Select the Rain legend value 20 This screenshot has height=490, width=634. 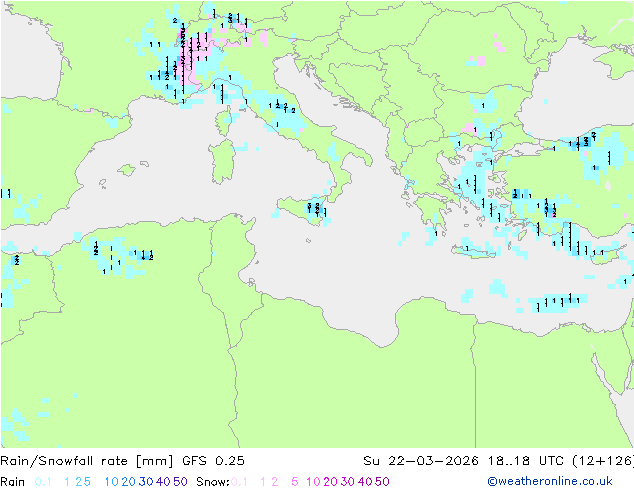129,482
